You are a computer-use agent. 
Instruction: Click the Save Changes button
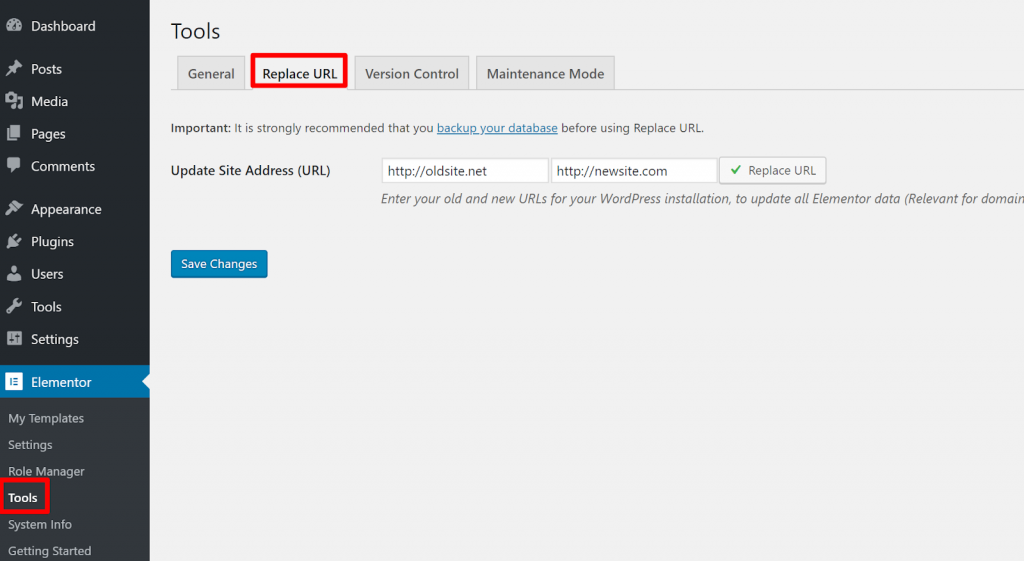coord(219,264)
